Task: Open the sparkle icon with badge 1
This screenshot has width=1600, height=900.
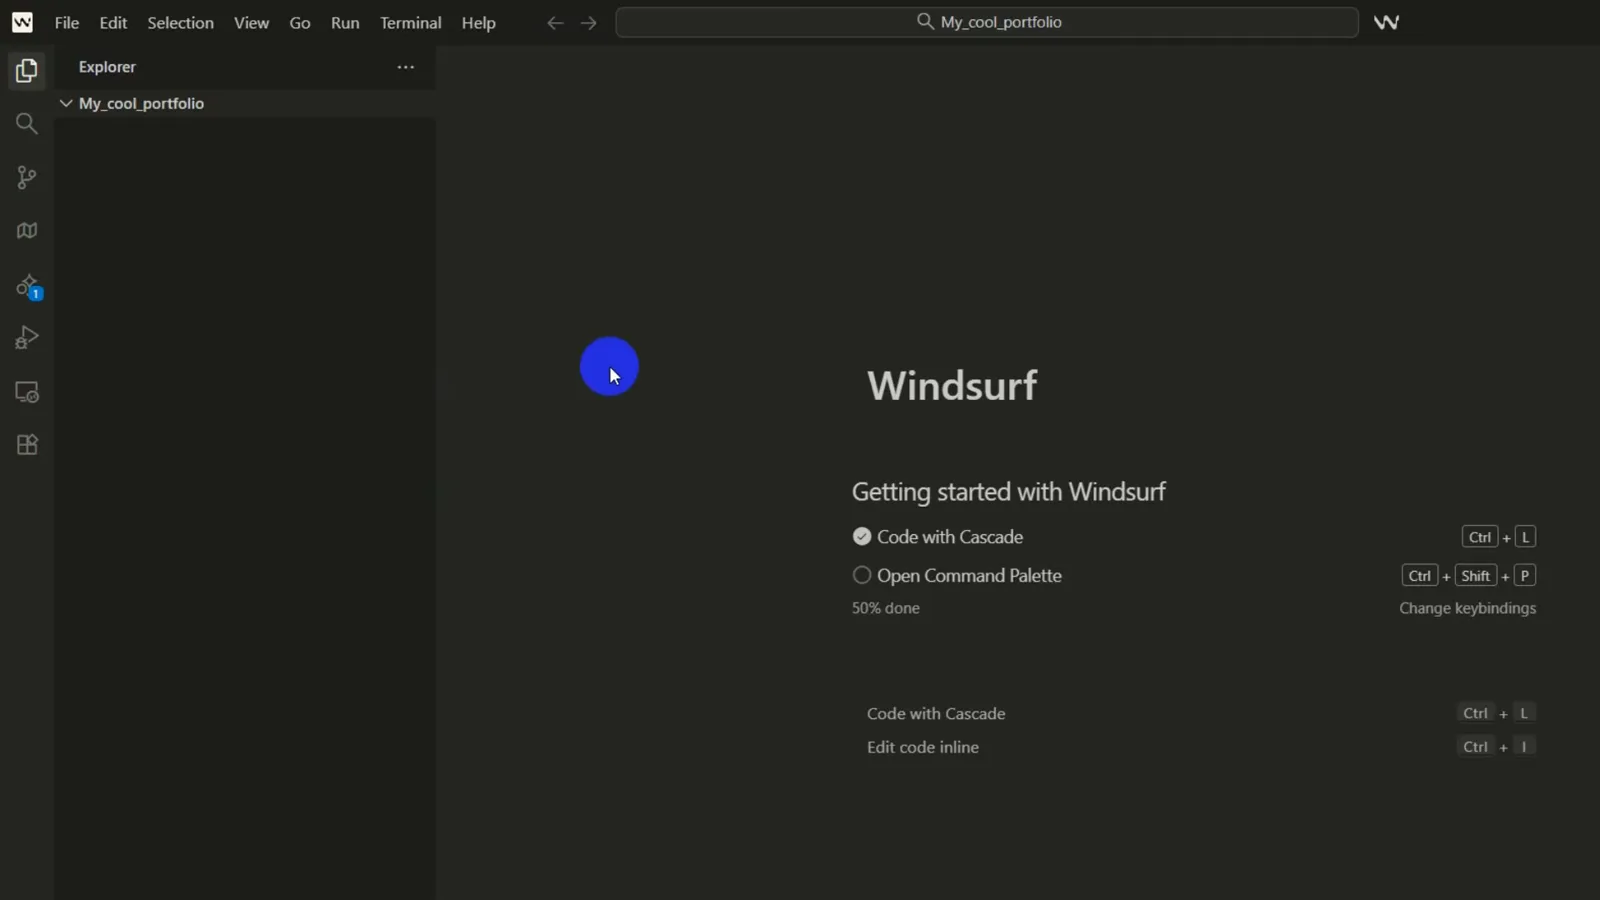Action: pyautogui.click(x=28, y=287)
